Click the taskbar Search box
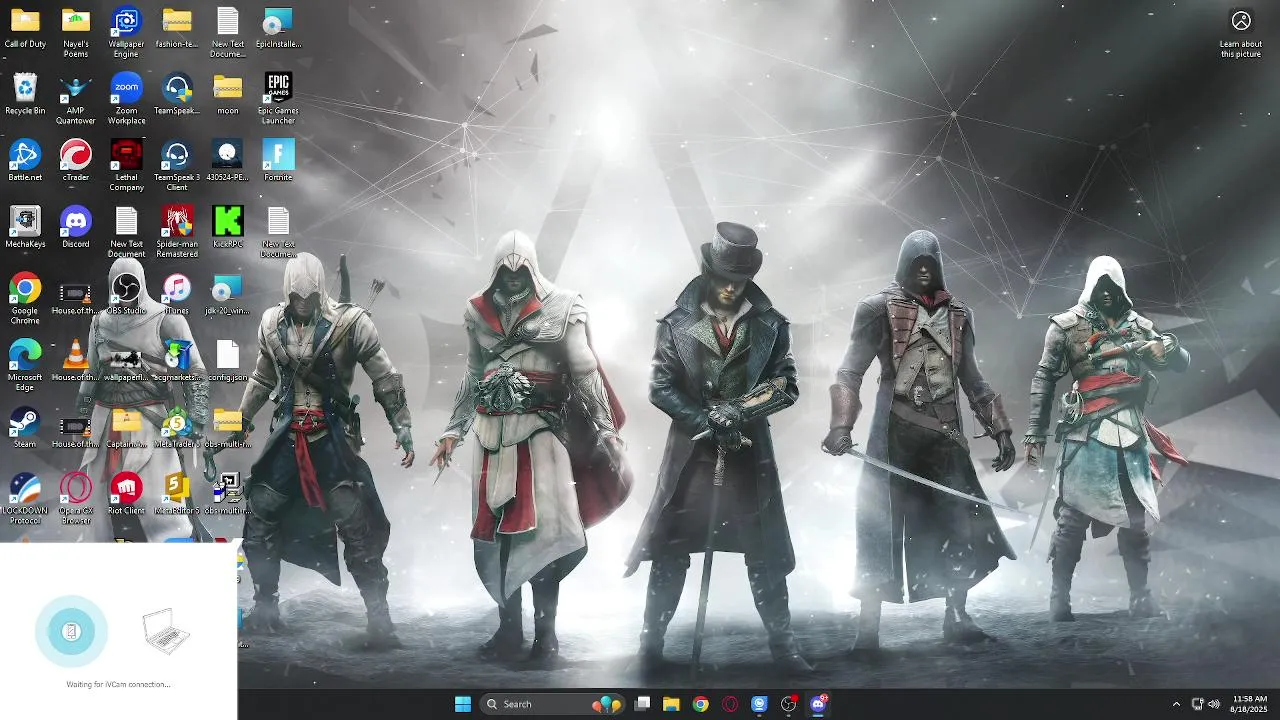 pyautogui.click(x=553, y=704)
